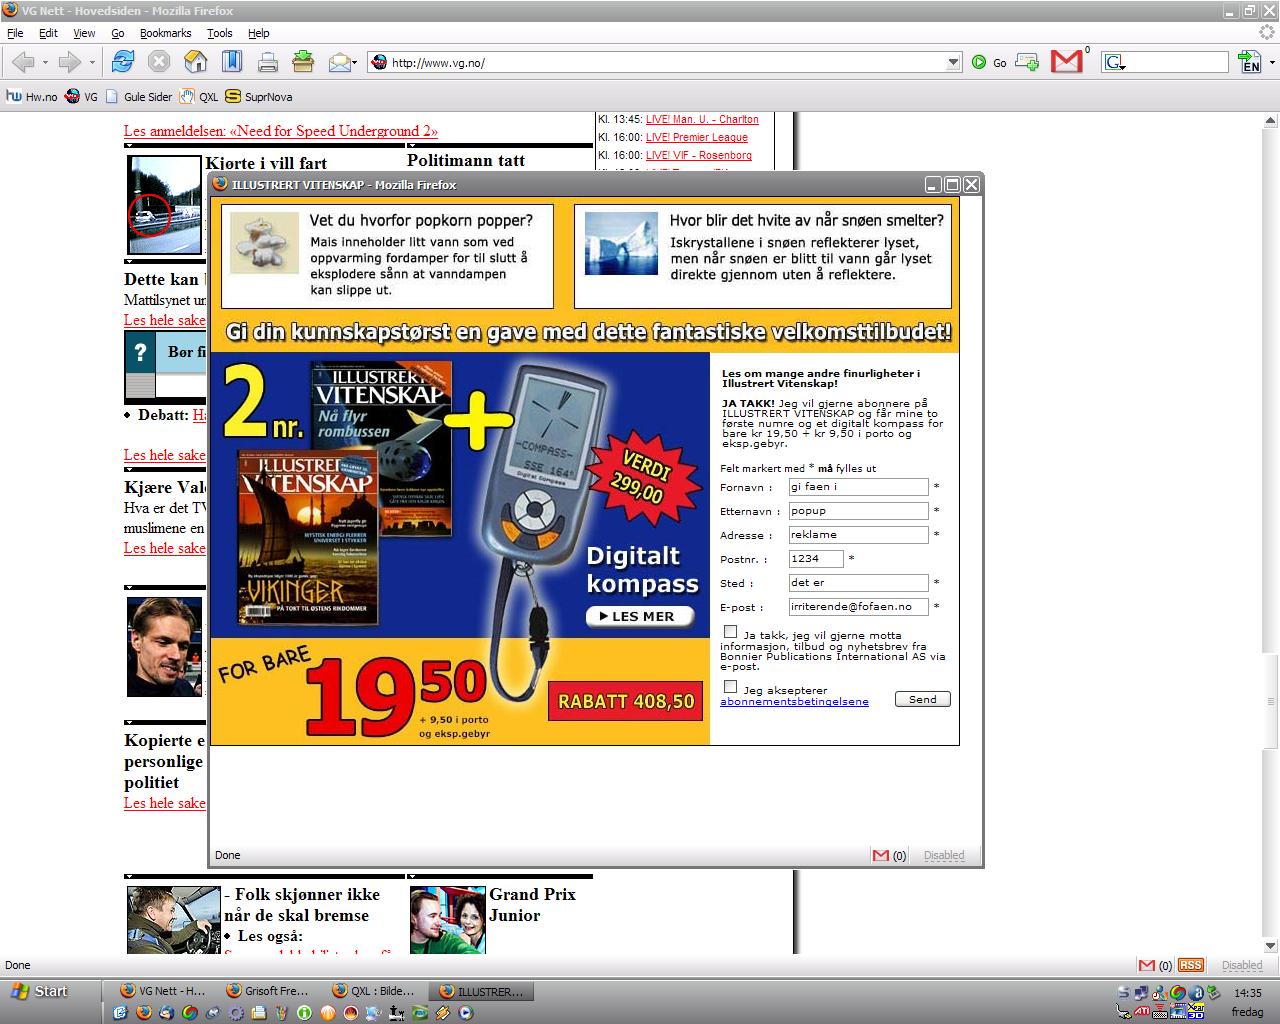Open the Hw.no bookmark
This screenshot has height=1024, width=1280.
[x=32, y=97]
